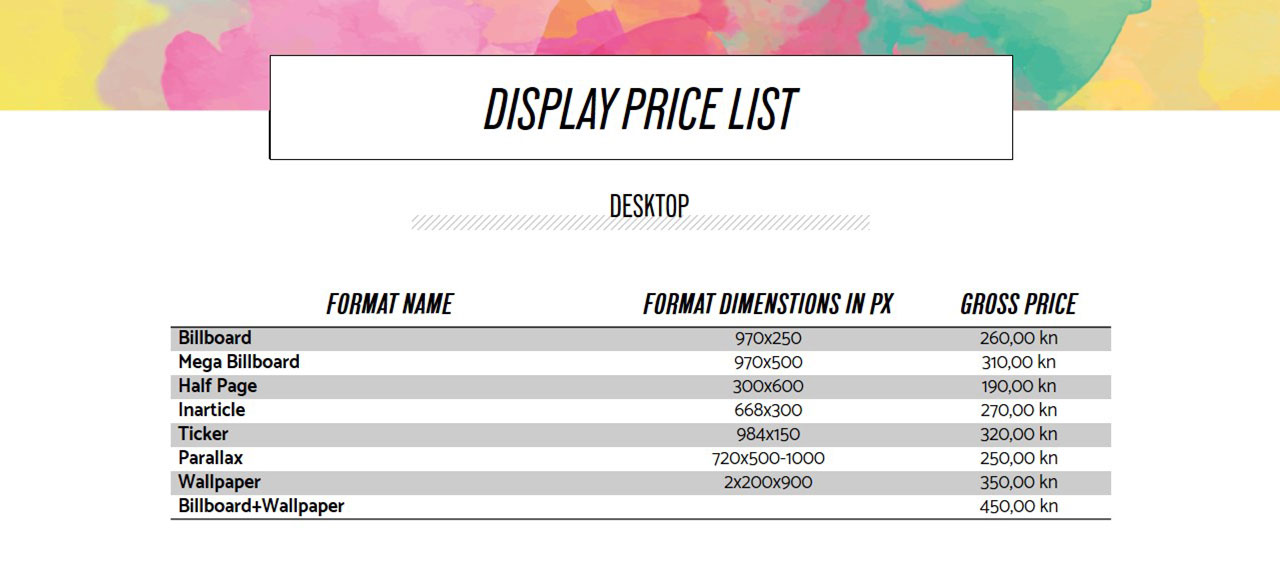Click the DISPLAY PRICE LIST title
The image size is (1280, 568).
[x=641, y=109]
